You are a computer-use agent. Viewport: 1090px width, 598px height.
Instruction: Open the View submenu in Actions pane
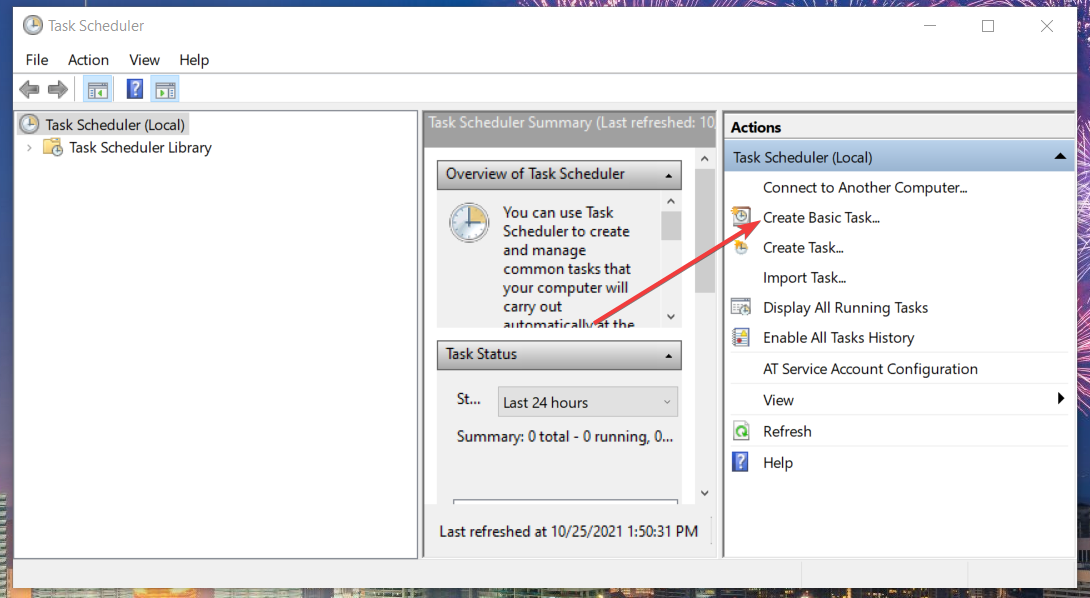[778, 399]
